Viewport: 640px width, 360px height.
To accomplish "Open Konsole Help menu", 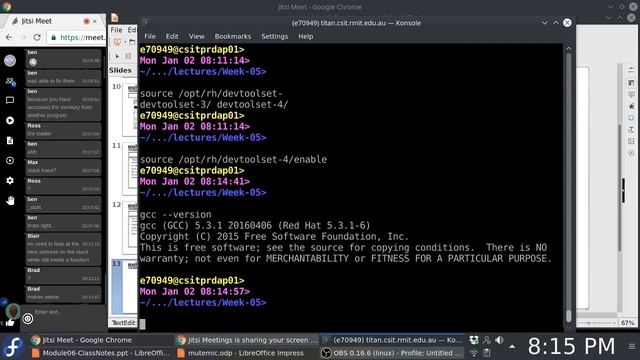I will pos(305,36).
